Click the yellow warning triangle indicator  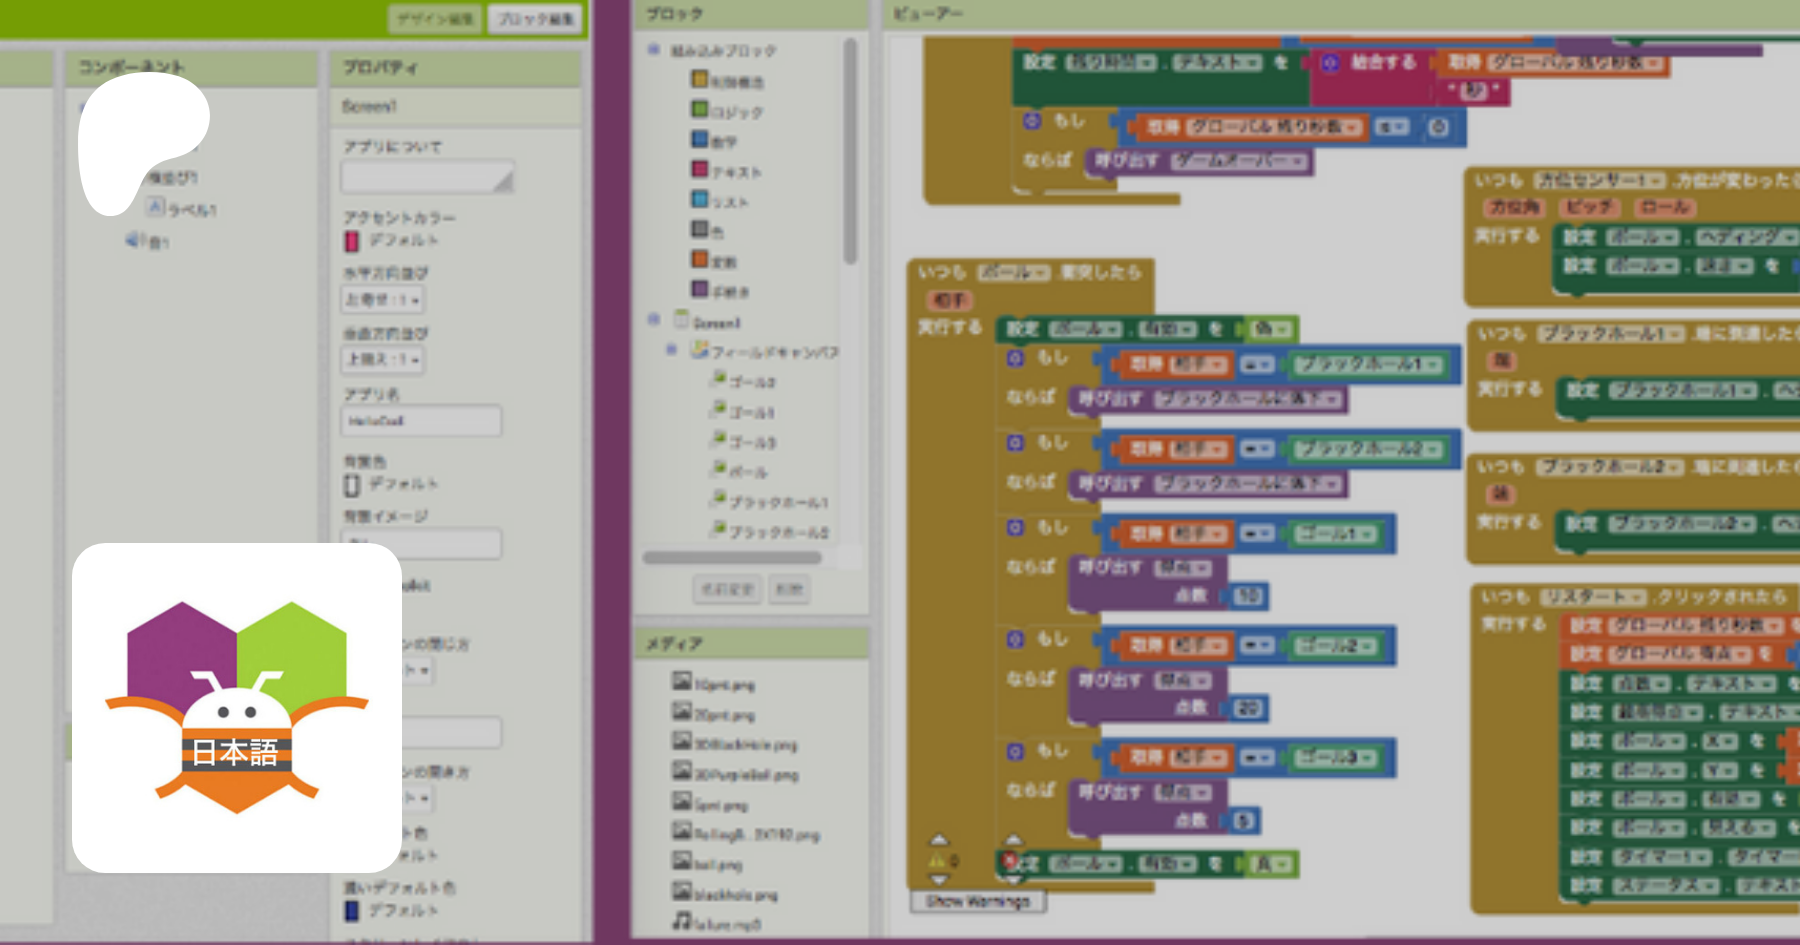[x=937, y=861]
